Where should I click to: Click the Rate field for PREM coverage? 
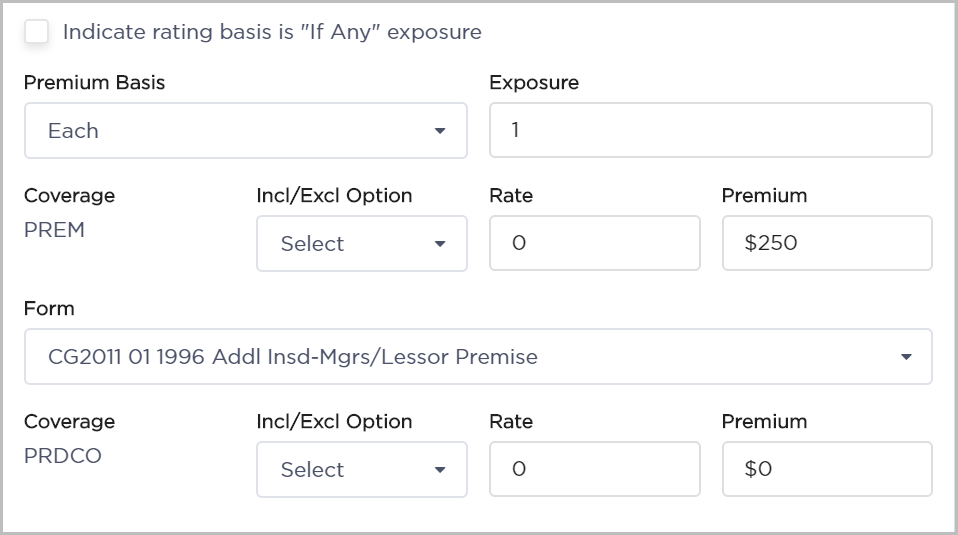tap(594, 244)
